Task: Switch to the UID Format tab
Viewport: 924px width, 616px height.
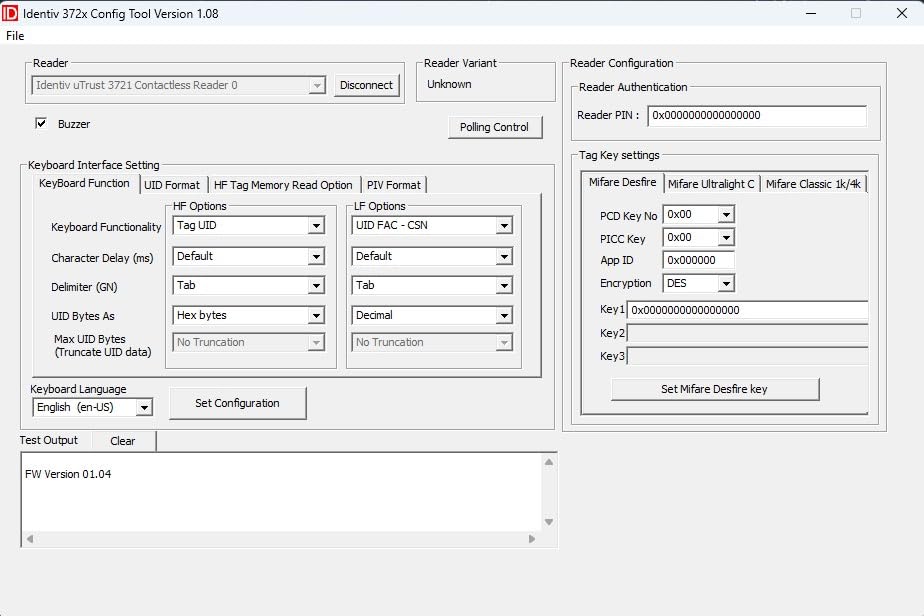Action: point(172,185)
